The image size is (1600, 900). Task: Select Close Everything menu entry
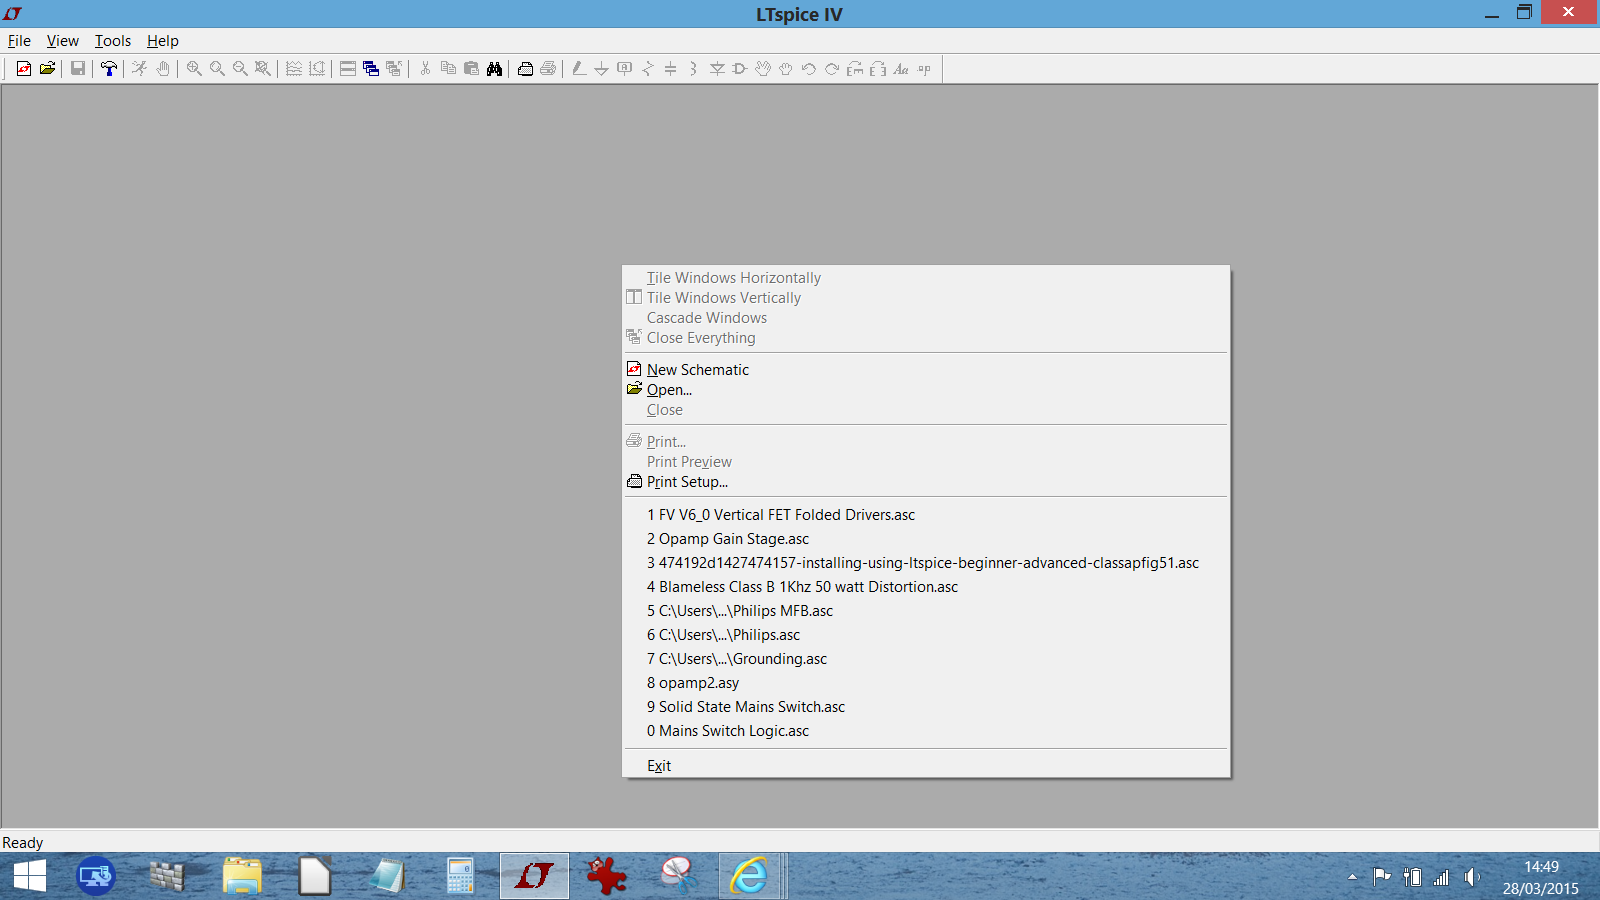tap(926, 338)
